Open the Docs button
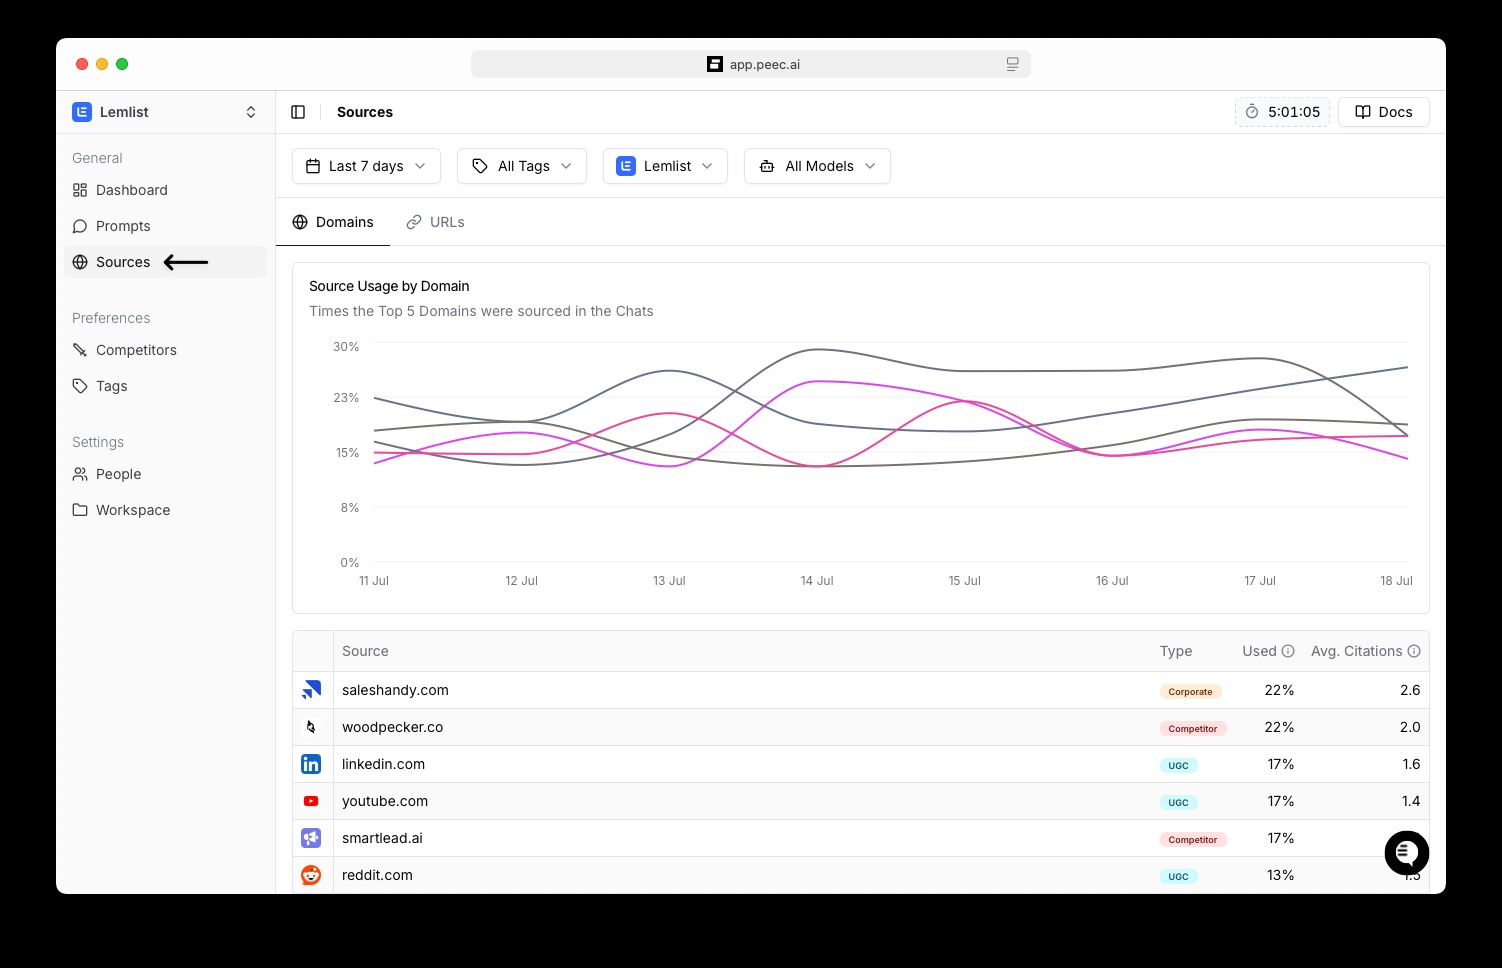The image size is (1502, 968). point(1383,112)
